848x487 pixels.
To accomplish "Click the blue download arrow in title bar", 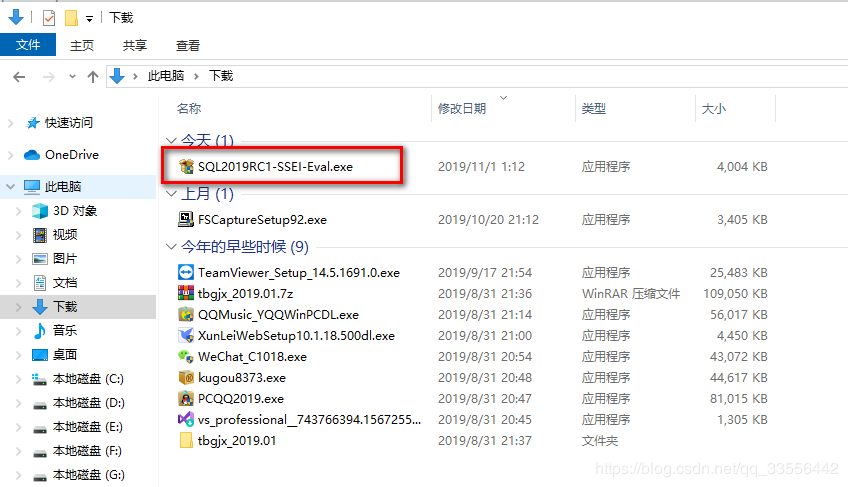I will pos(16,17).
